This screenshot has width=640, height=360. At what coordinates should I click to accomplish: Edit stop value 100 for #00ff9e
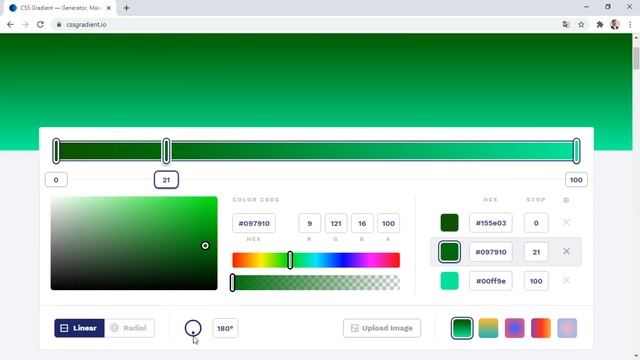[536, 281]
